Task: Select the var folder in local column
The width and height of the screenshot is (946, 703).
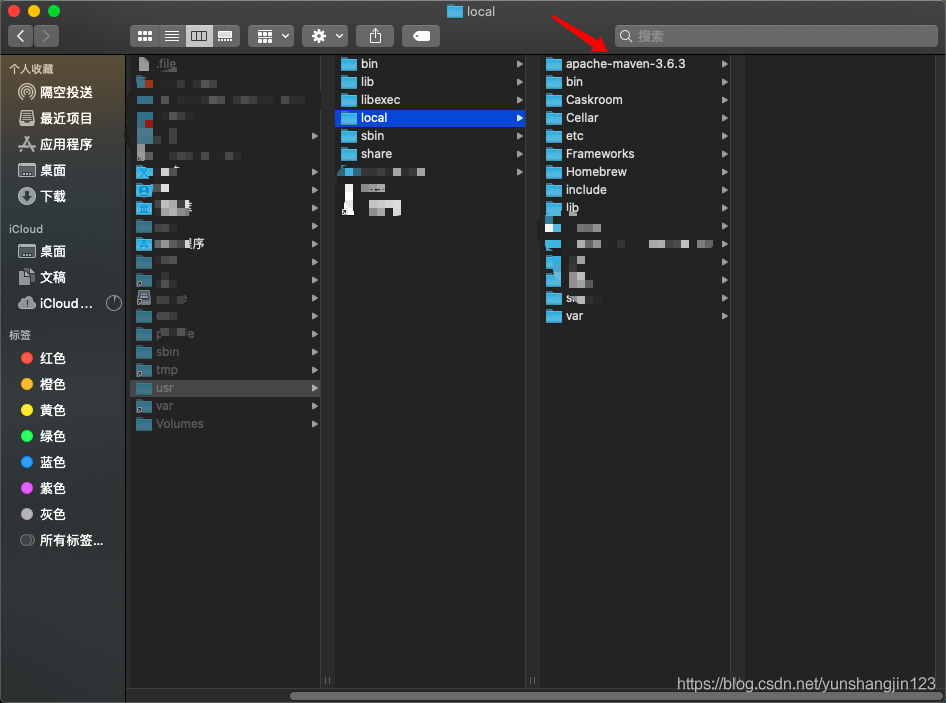Action: (x=635, y=316)
